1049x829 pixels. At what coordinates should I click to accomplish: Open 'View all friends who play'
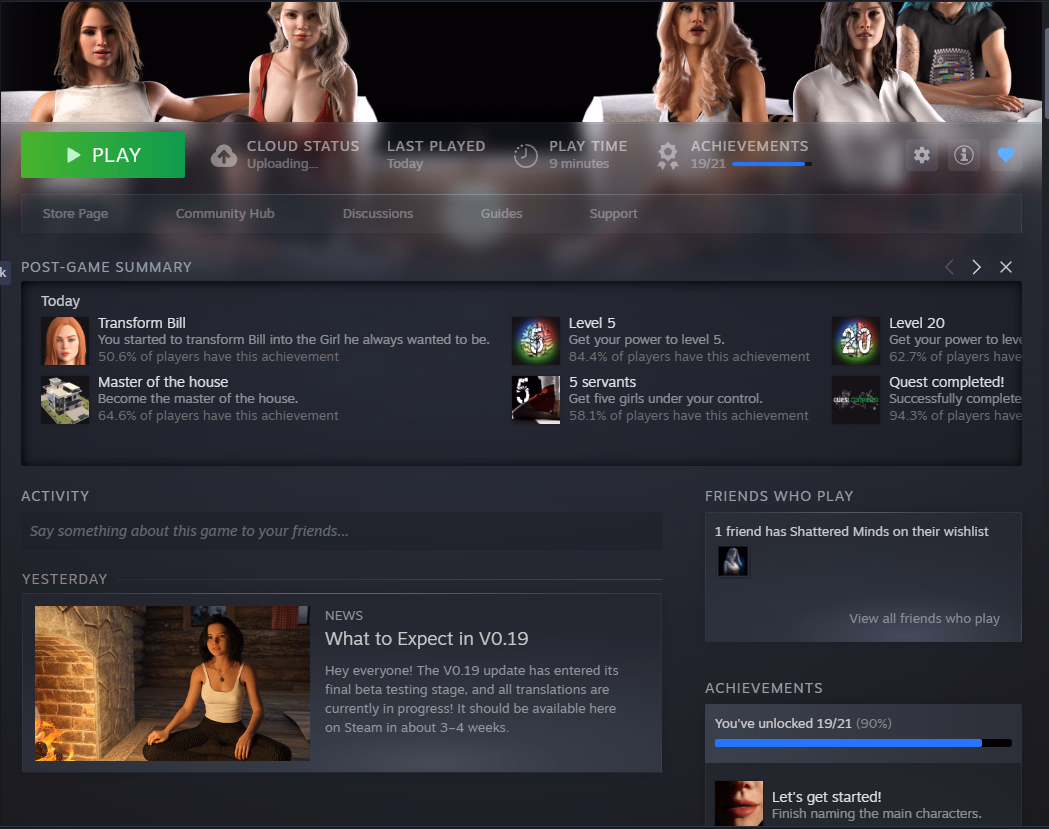(925, 618)
